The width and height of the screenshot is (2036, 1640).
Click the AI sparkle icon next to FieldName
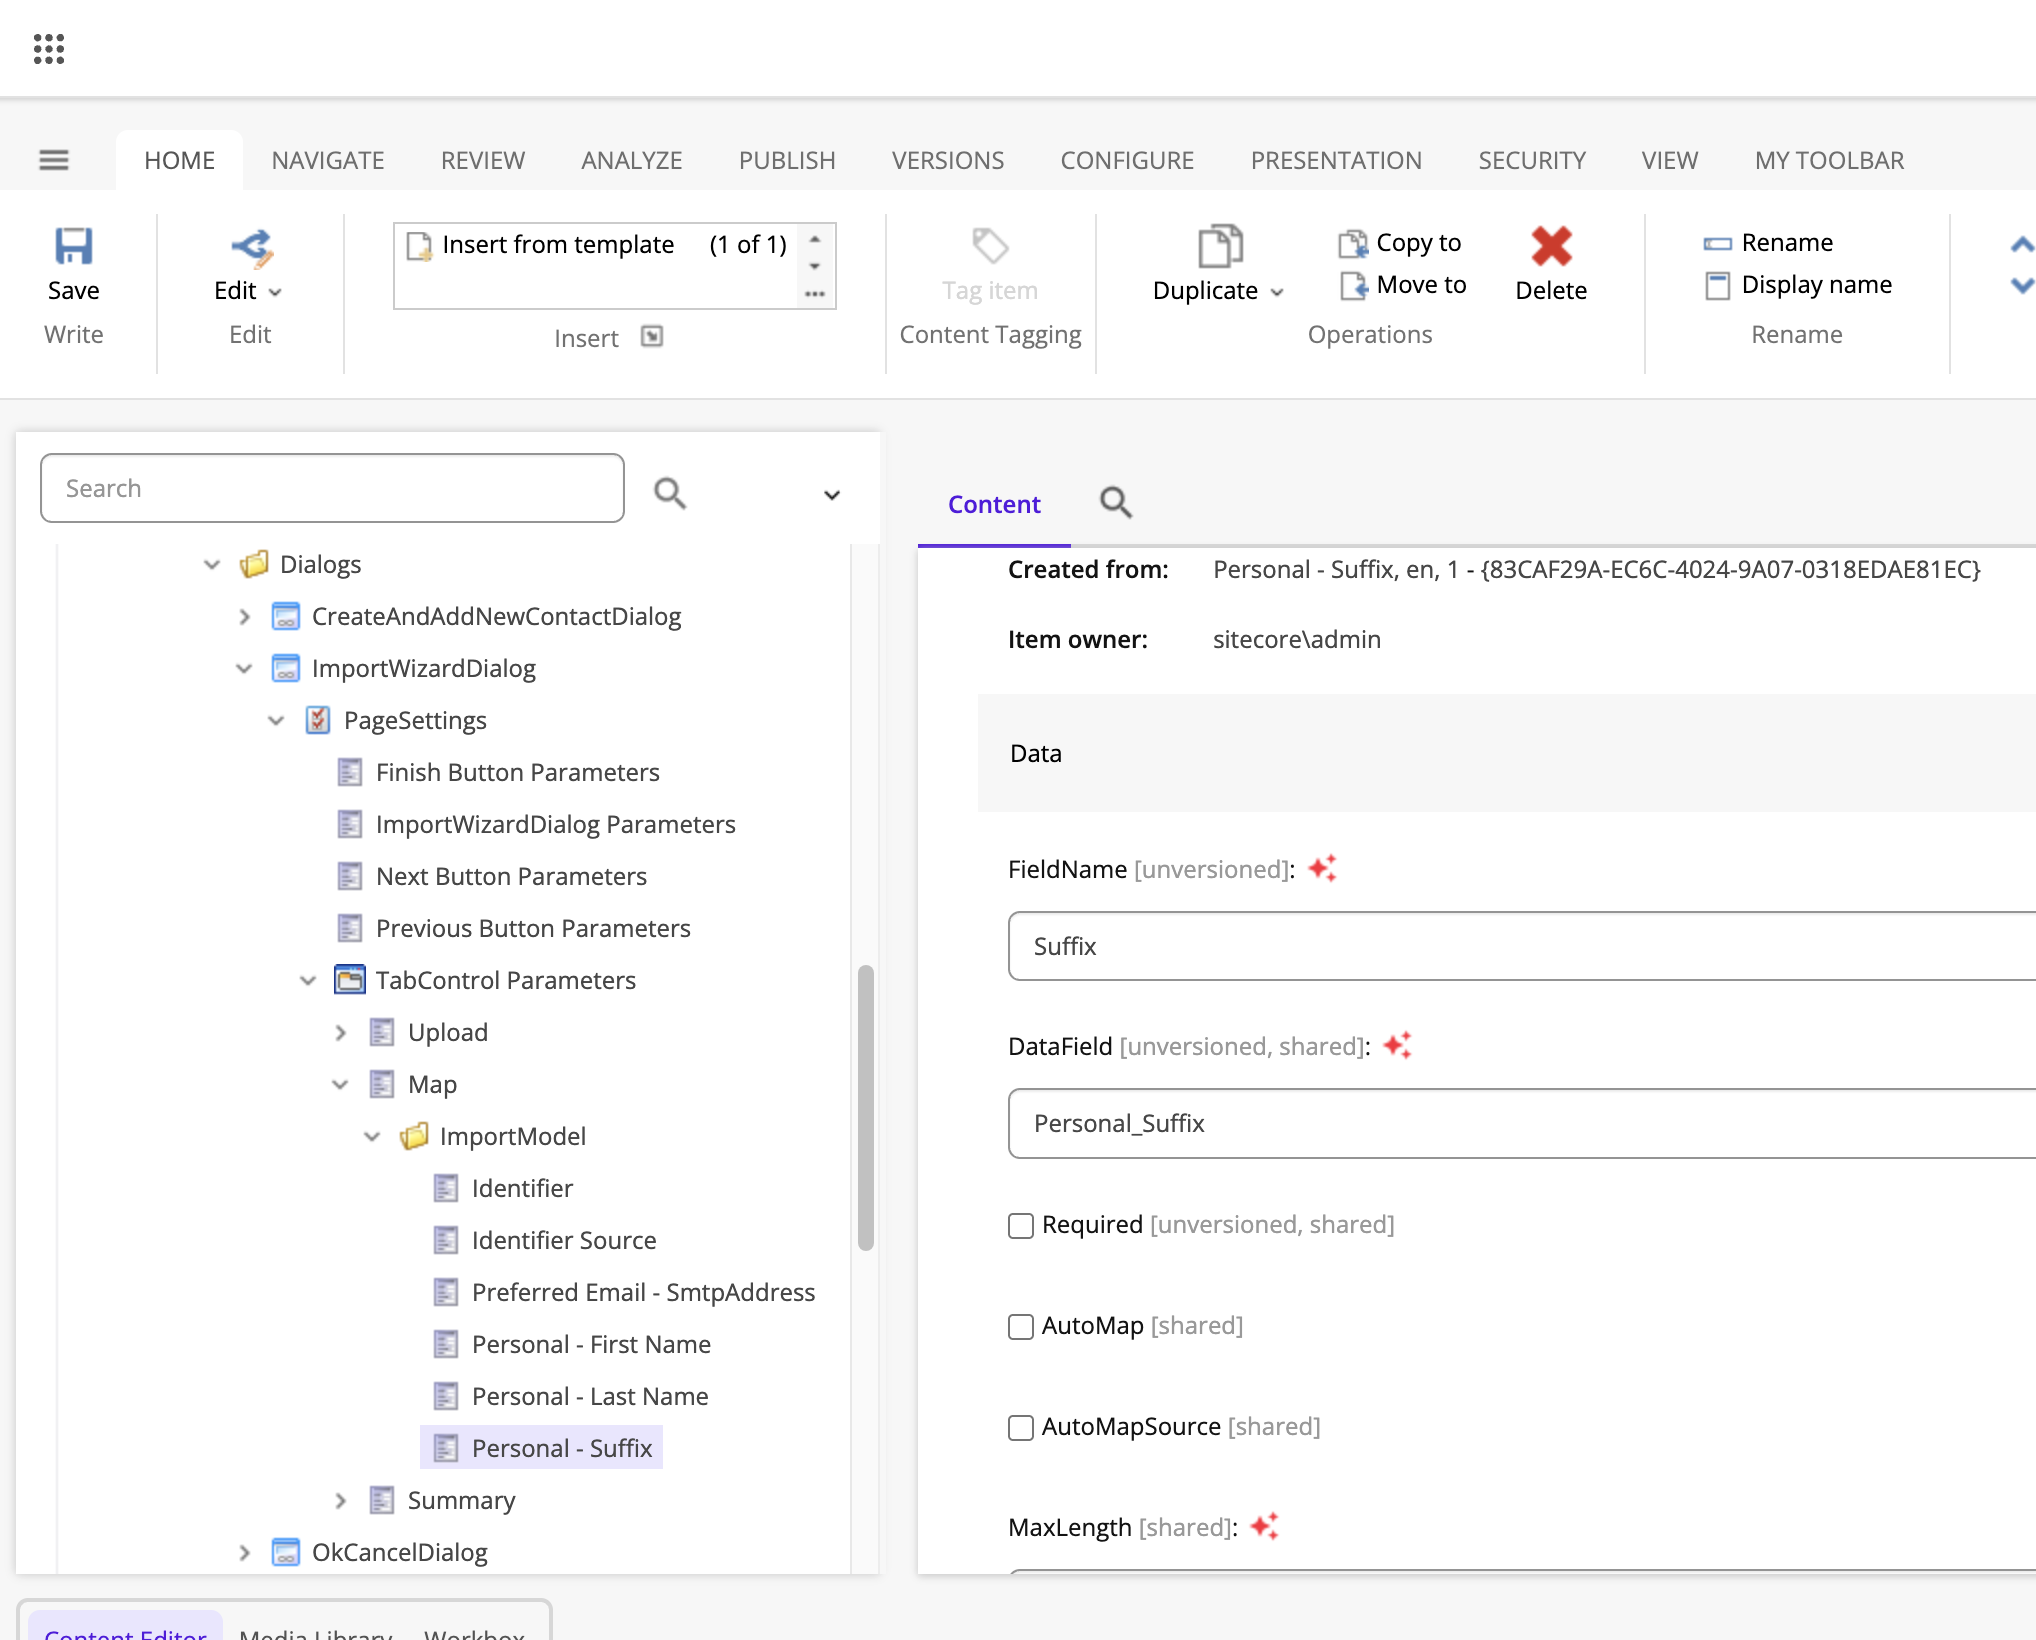click(x=1322, y=868)
